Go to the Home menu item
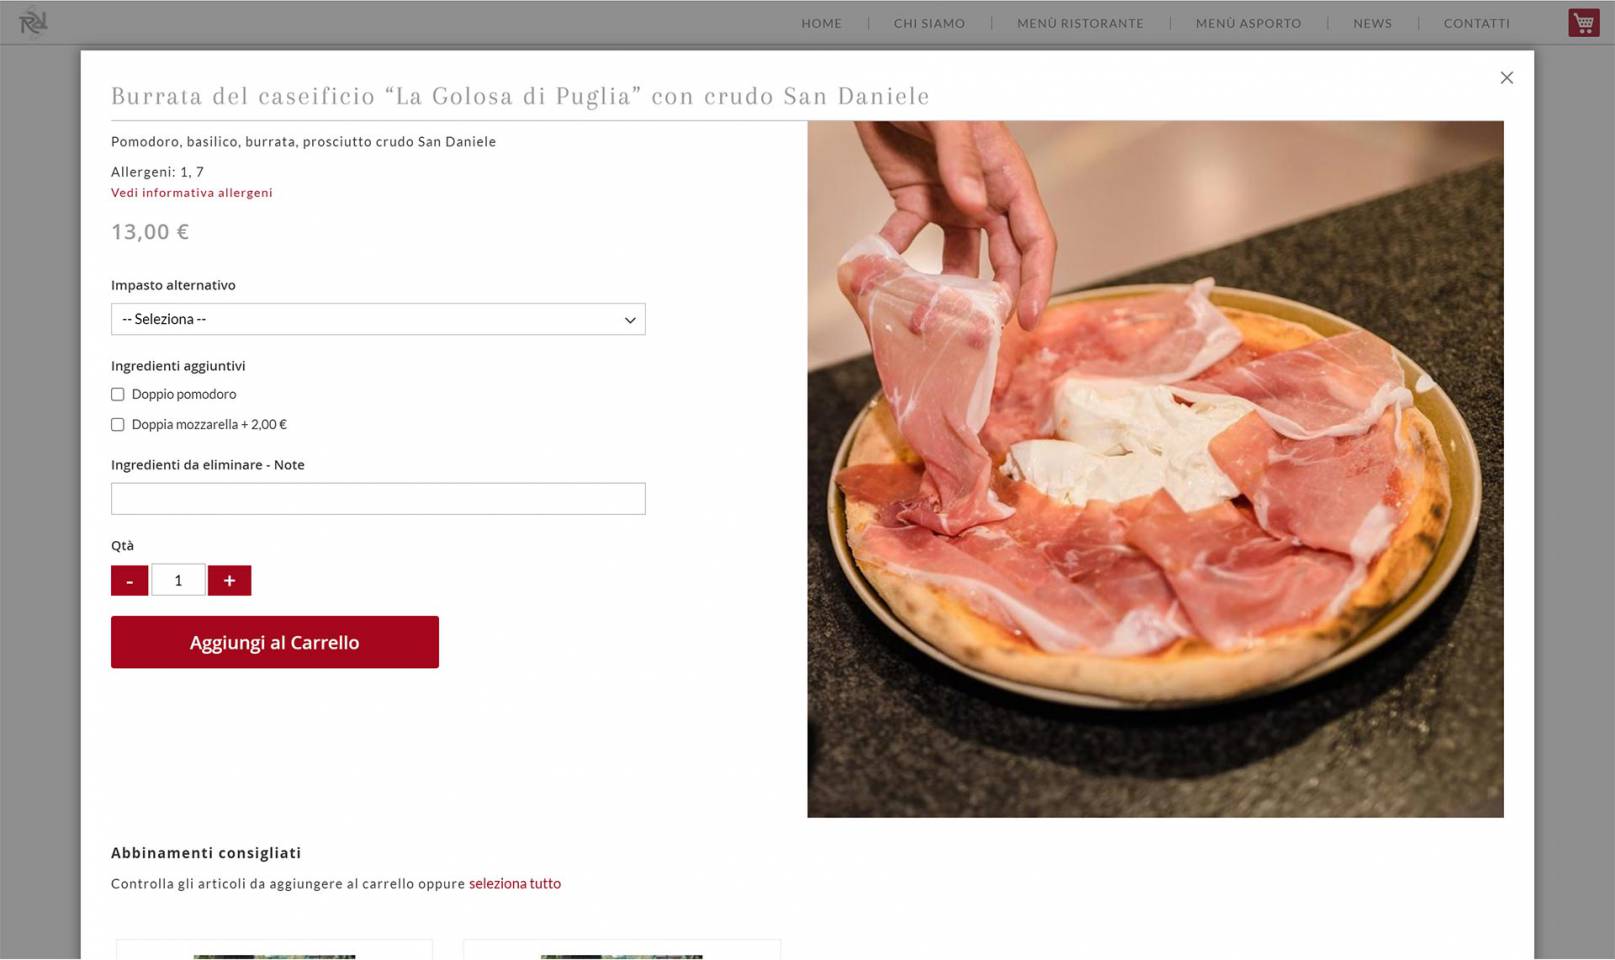Viewport: 1615px width, 960px height. click(x=821, y=23)
